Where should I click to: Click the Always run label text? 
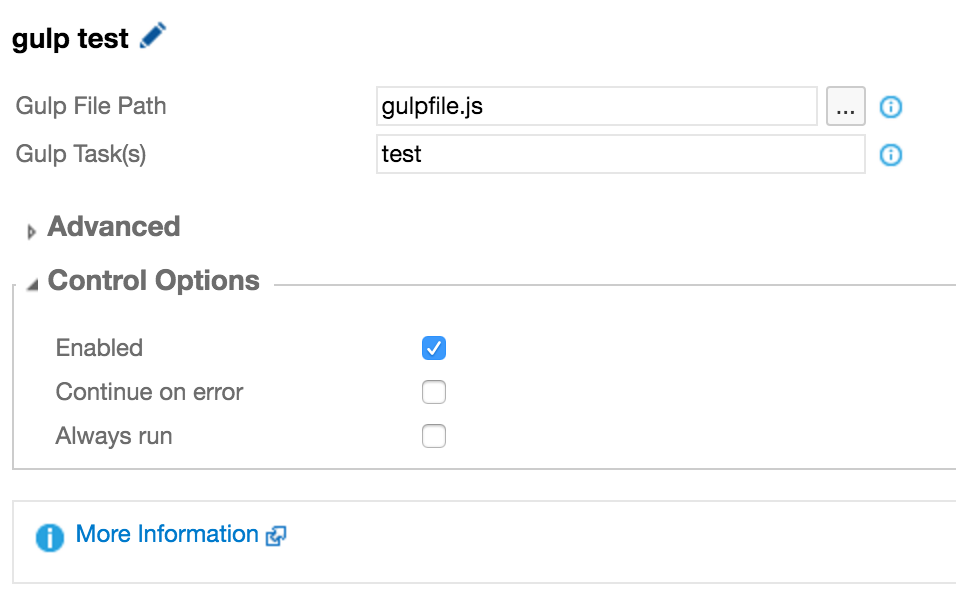tap(114, 436)
